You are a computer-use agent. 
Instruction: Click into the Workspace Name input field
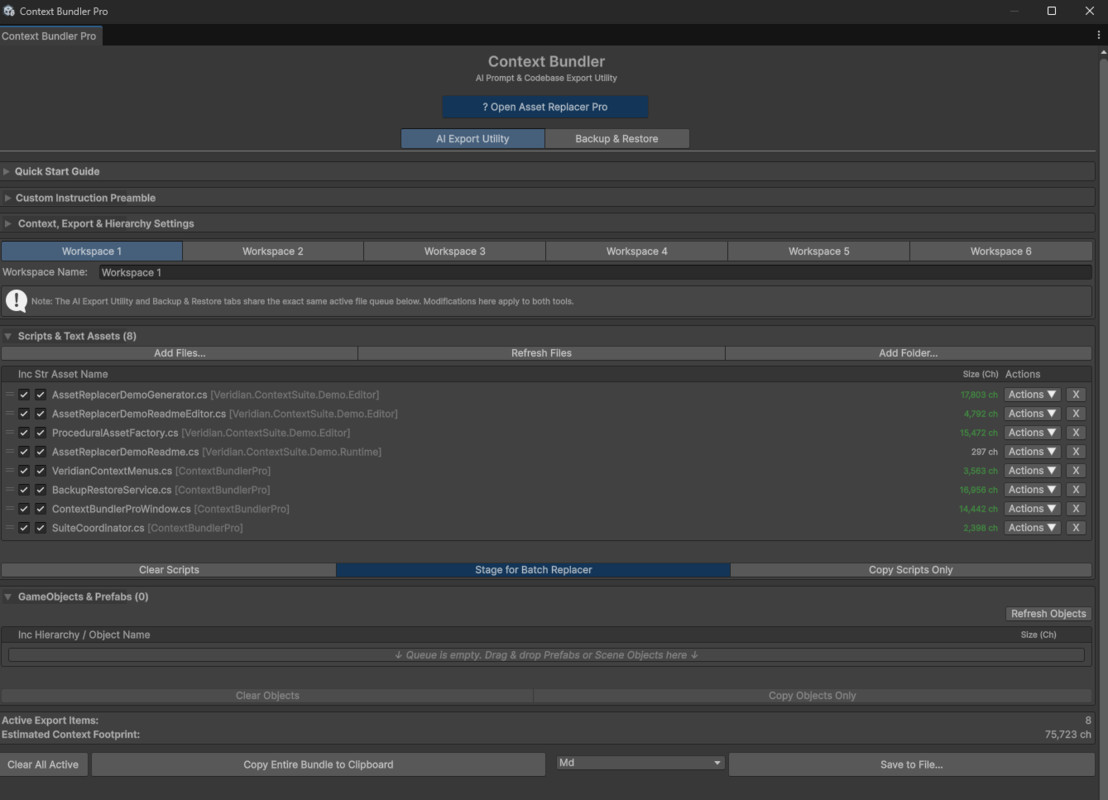tap(595, 272)
